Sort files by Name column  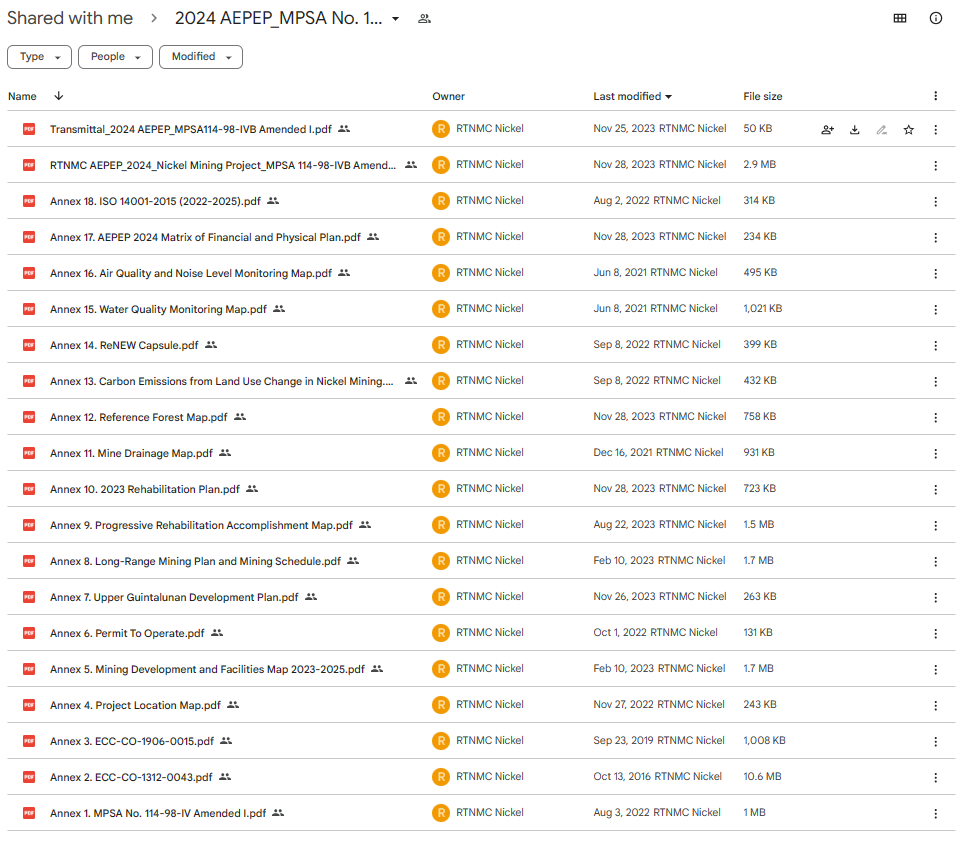(22, 97)
